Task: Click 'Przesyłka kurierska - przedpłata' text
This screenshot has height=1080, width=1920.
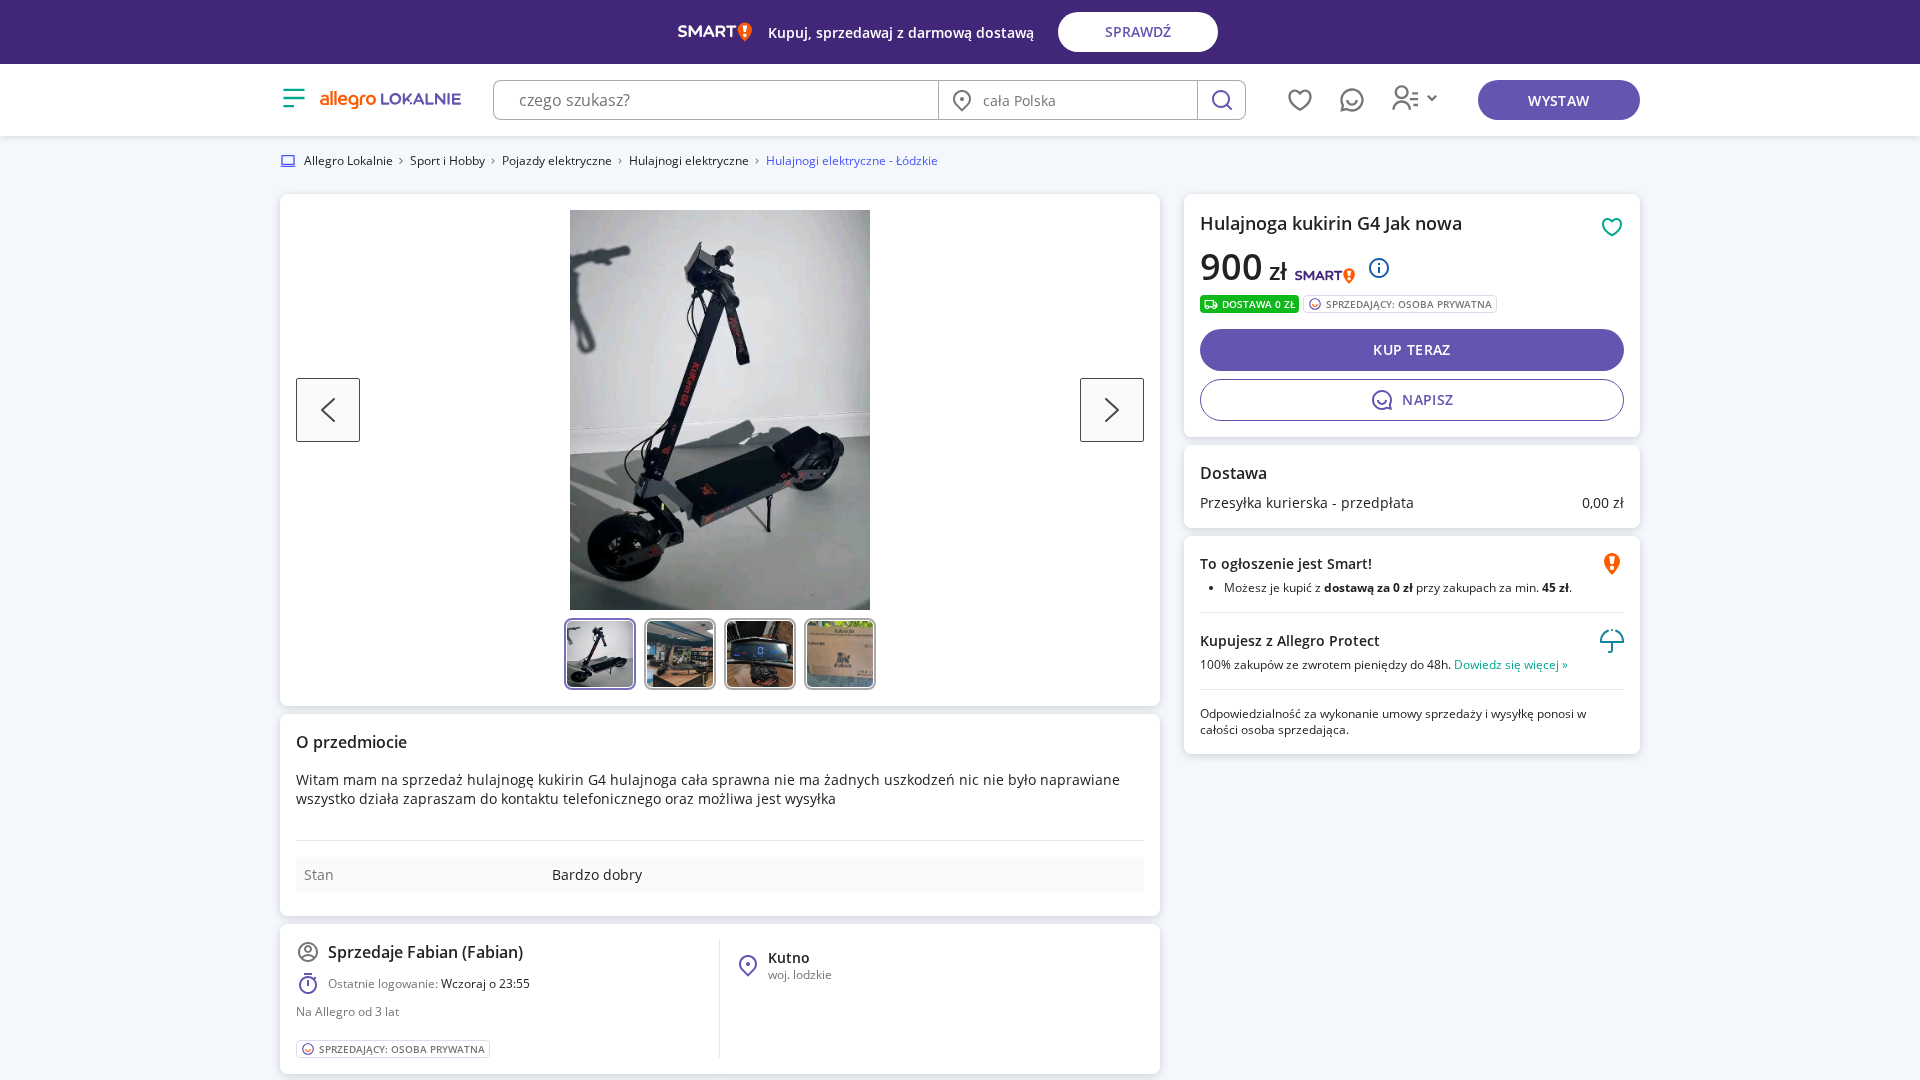Action: point(1306,503)
